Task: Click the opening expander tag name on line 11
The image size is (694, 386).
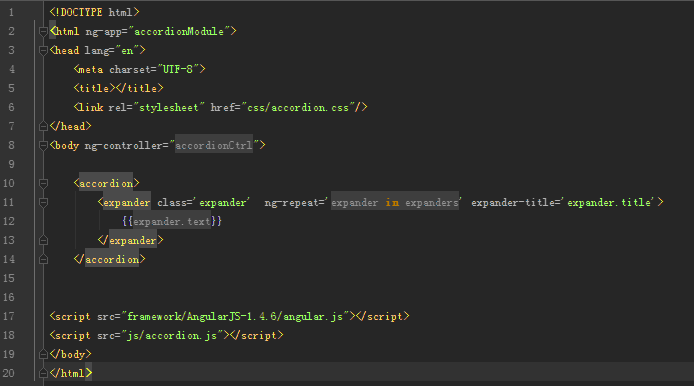Action: pos(127,202)
